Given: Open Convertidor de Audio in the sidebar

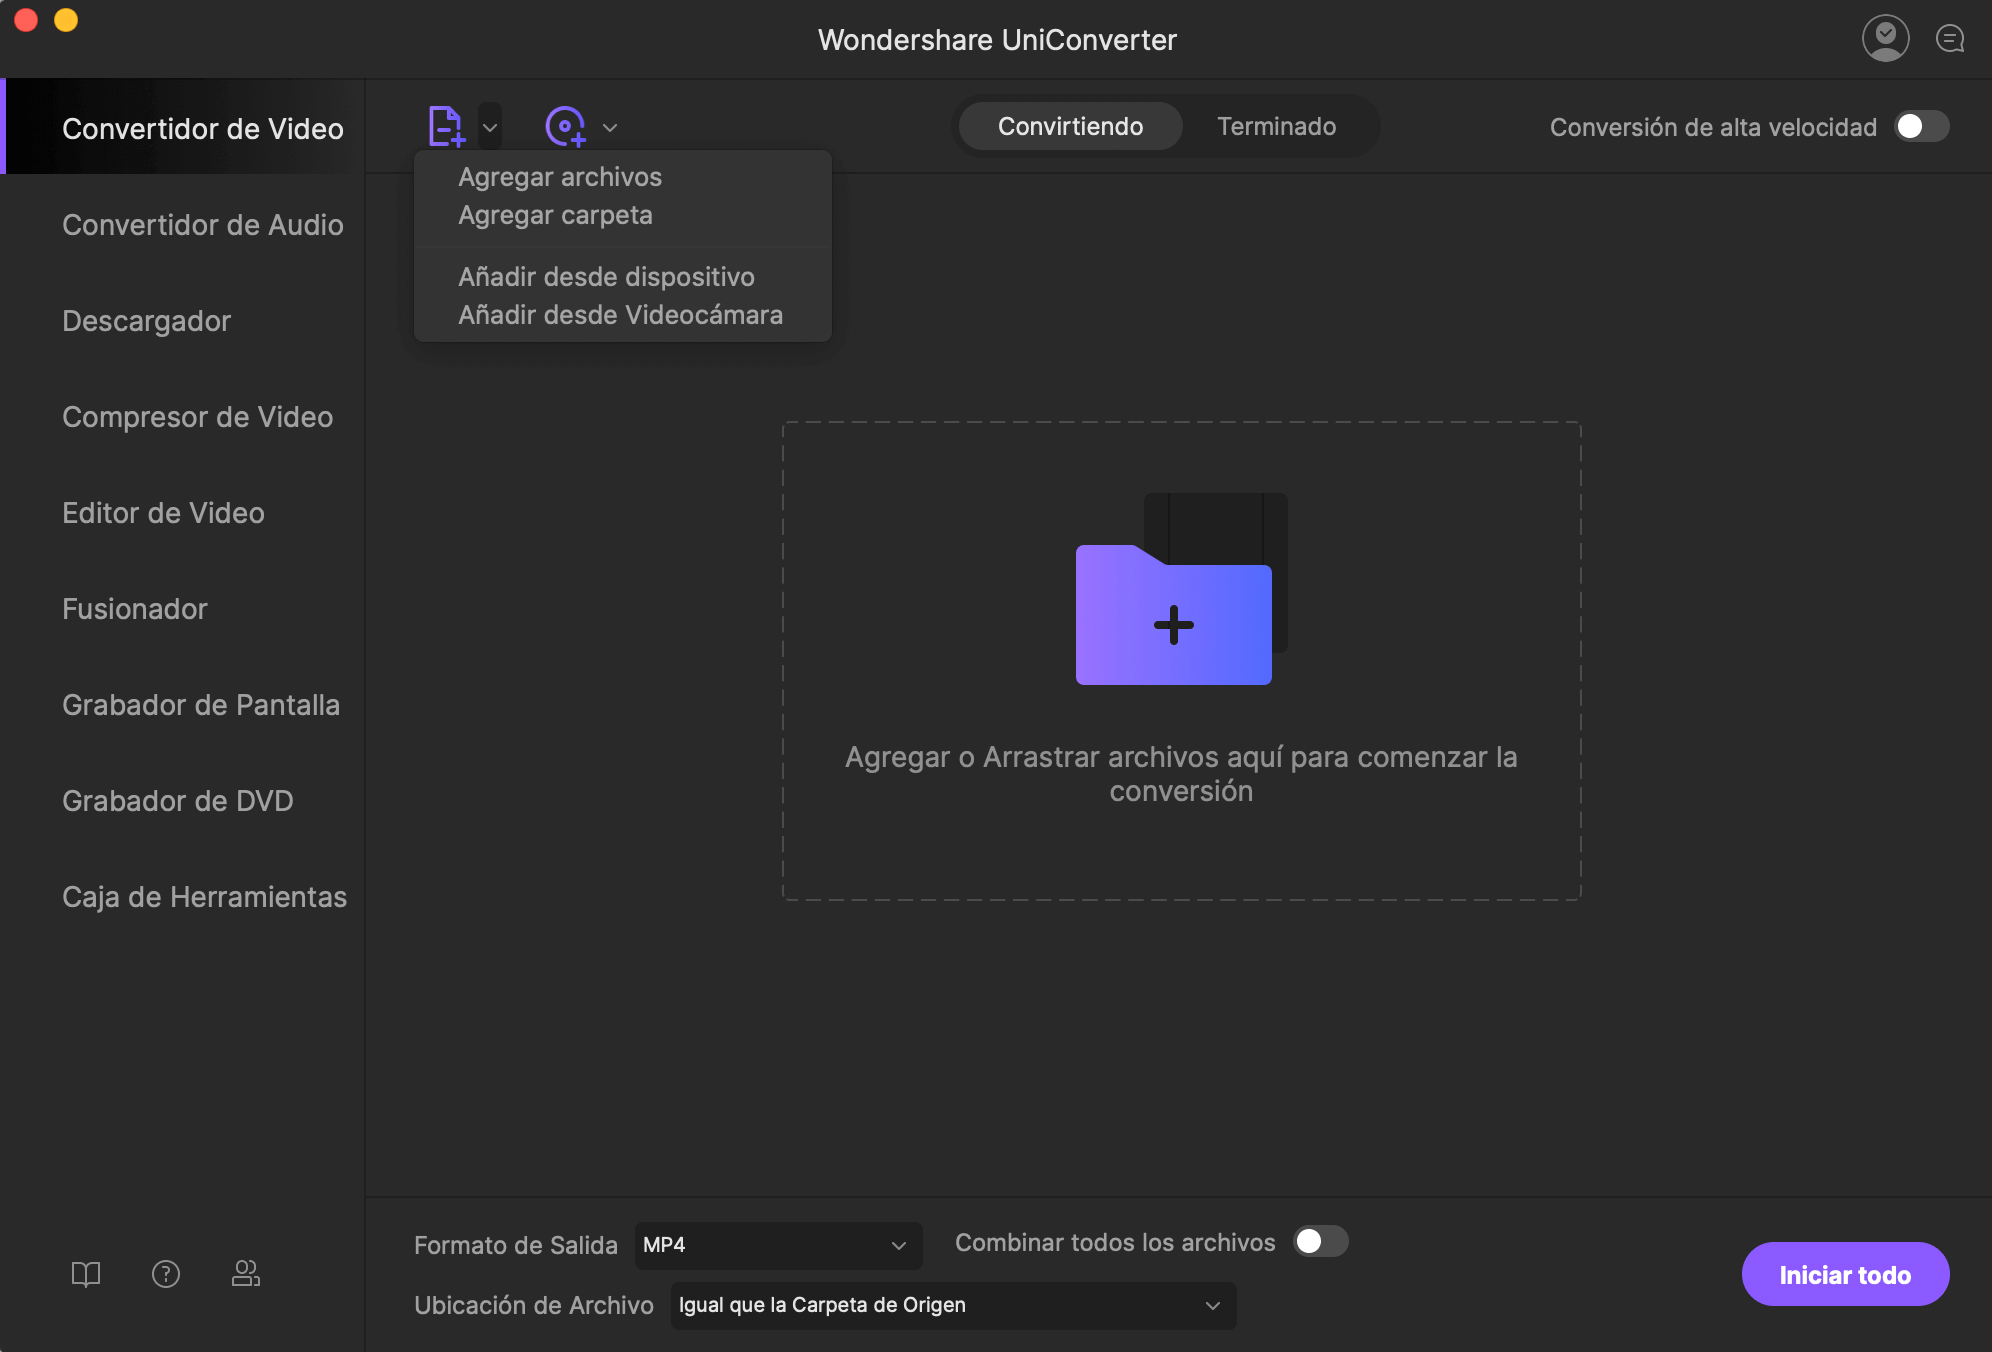Looking at the screenshot, I should (202, 225).
